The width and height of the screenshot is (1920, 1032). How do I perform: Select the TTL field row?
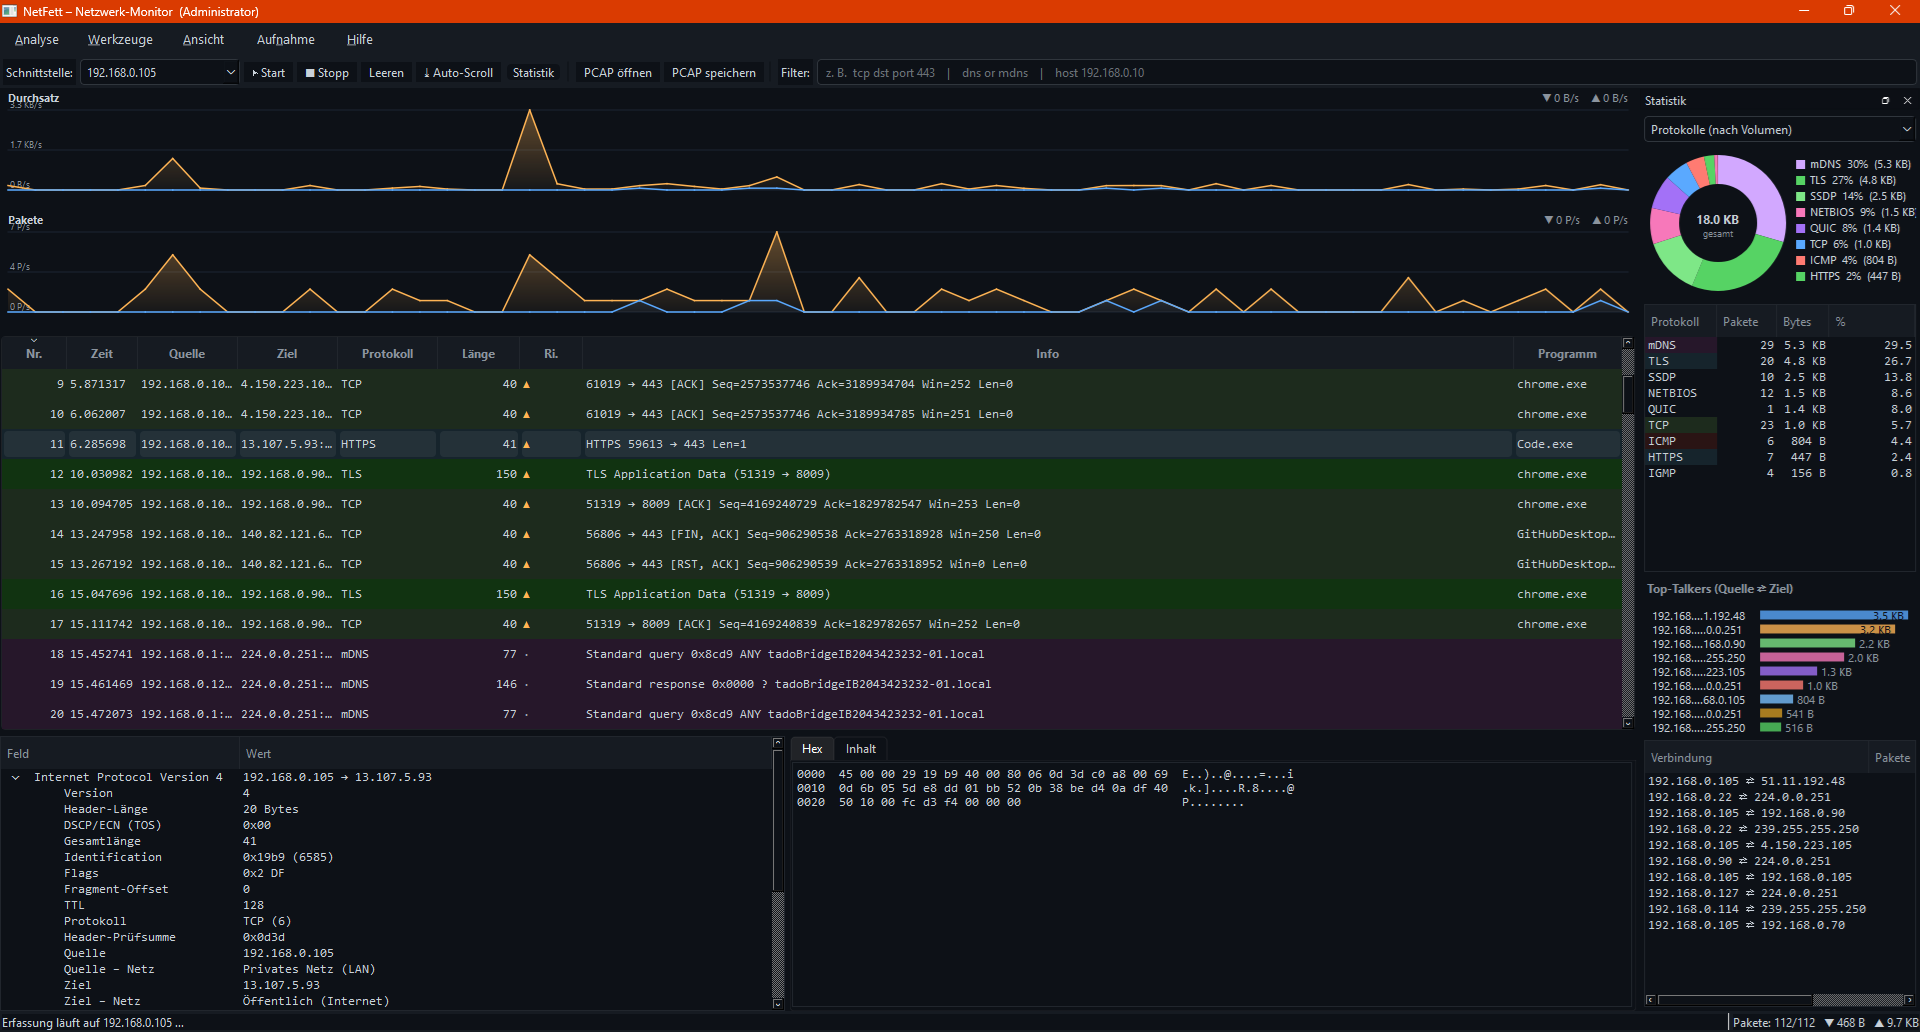[x=386, y=905]
